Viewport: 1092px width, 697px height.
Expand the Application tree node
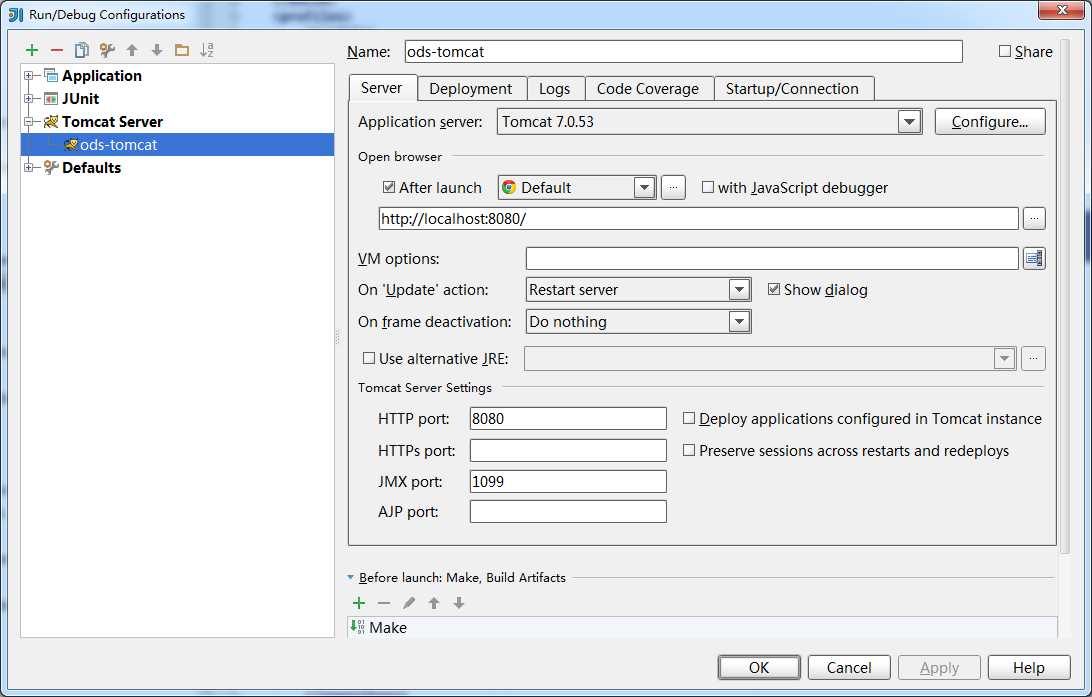[x=29, y=75]
